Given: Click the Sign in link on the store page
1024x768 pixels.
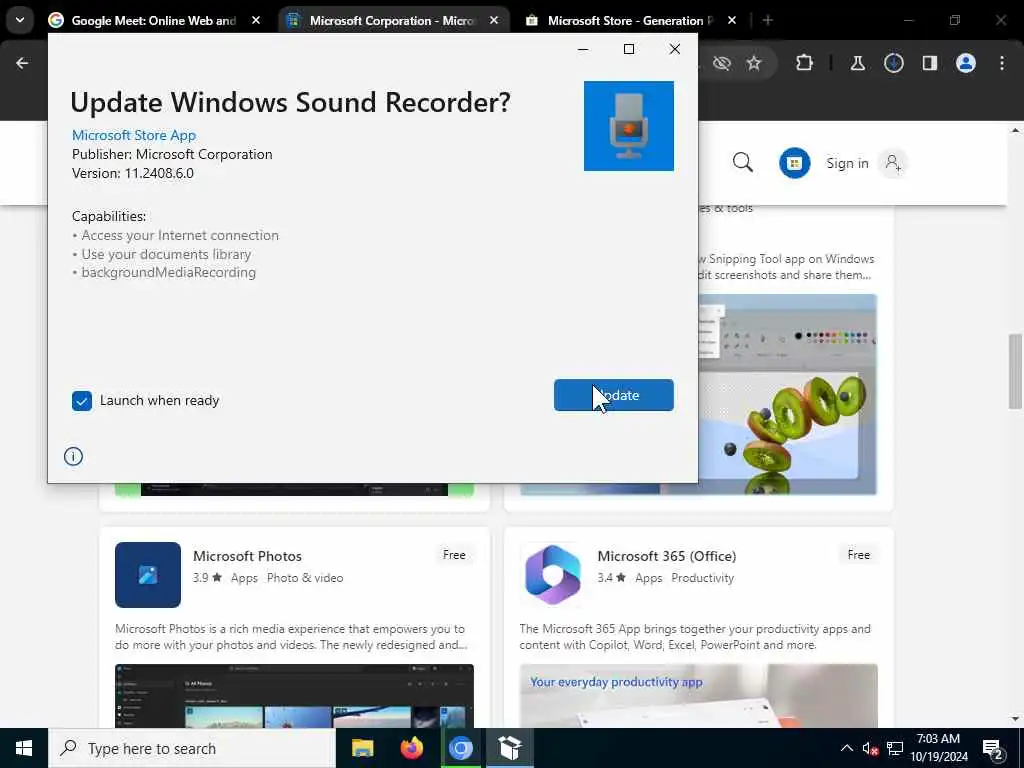Looking at the screenshot, I should [847, 163].
